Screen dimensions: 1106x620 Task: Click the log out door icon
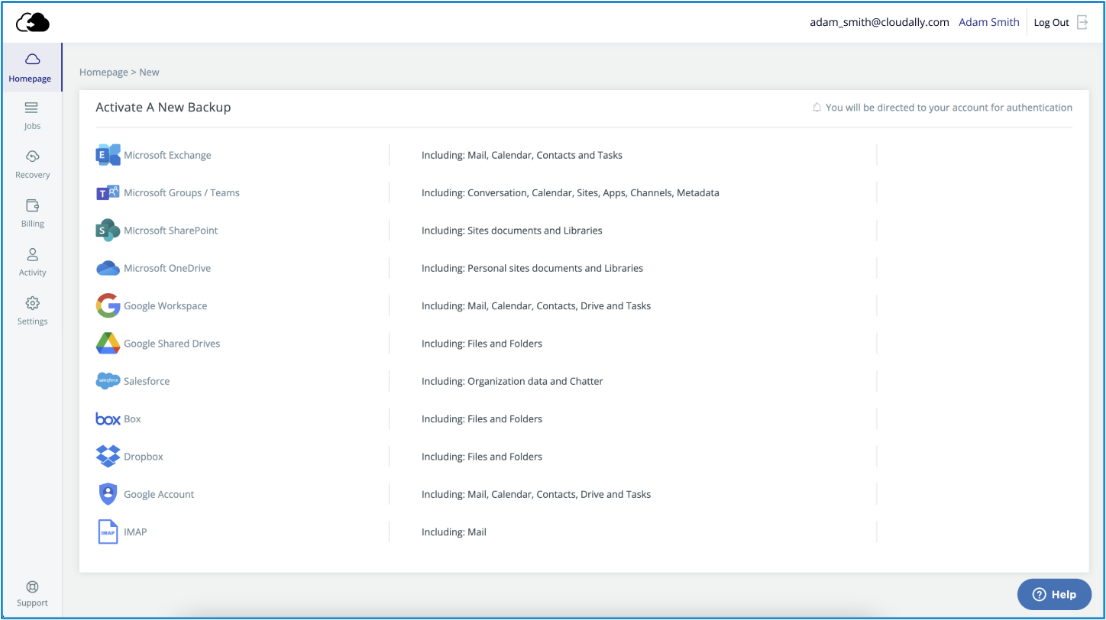[1083, 23]
